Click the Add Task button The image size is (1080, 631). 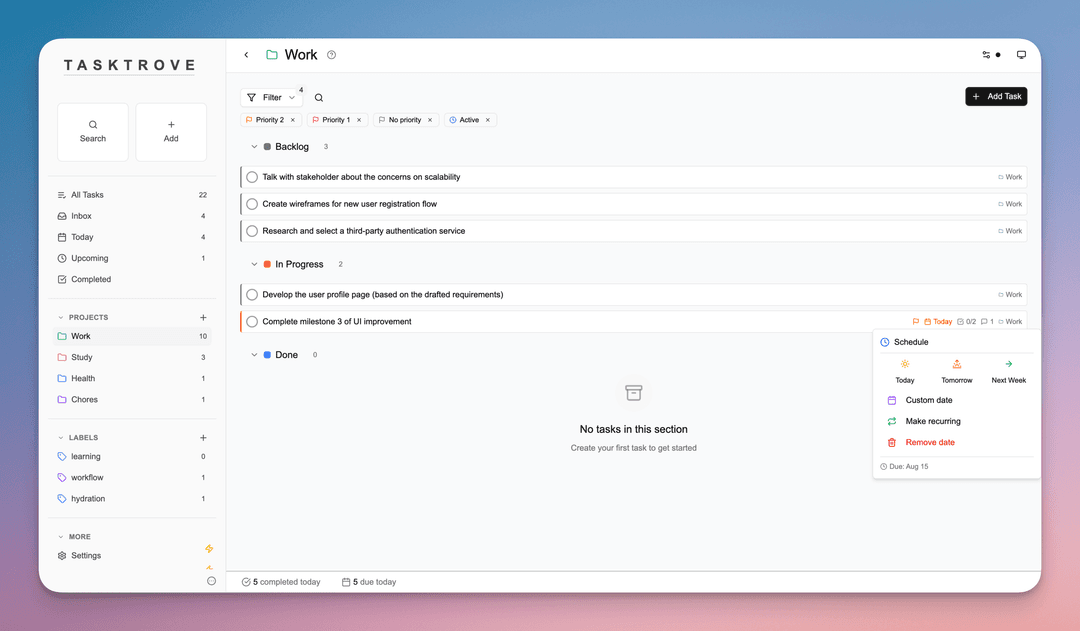996,96
